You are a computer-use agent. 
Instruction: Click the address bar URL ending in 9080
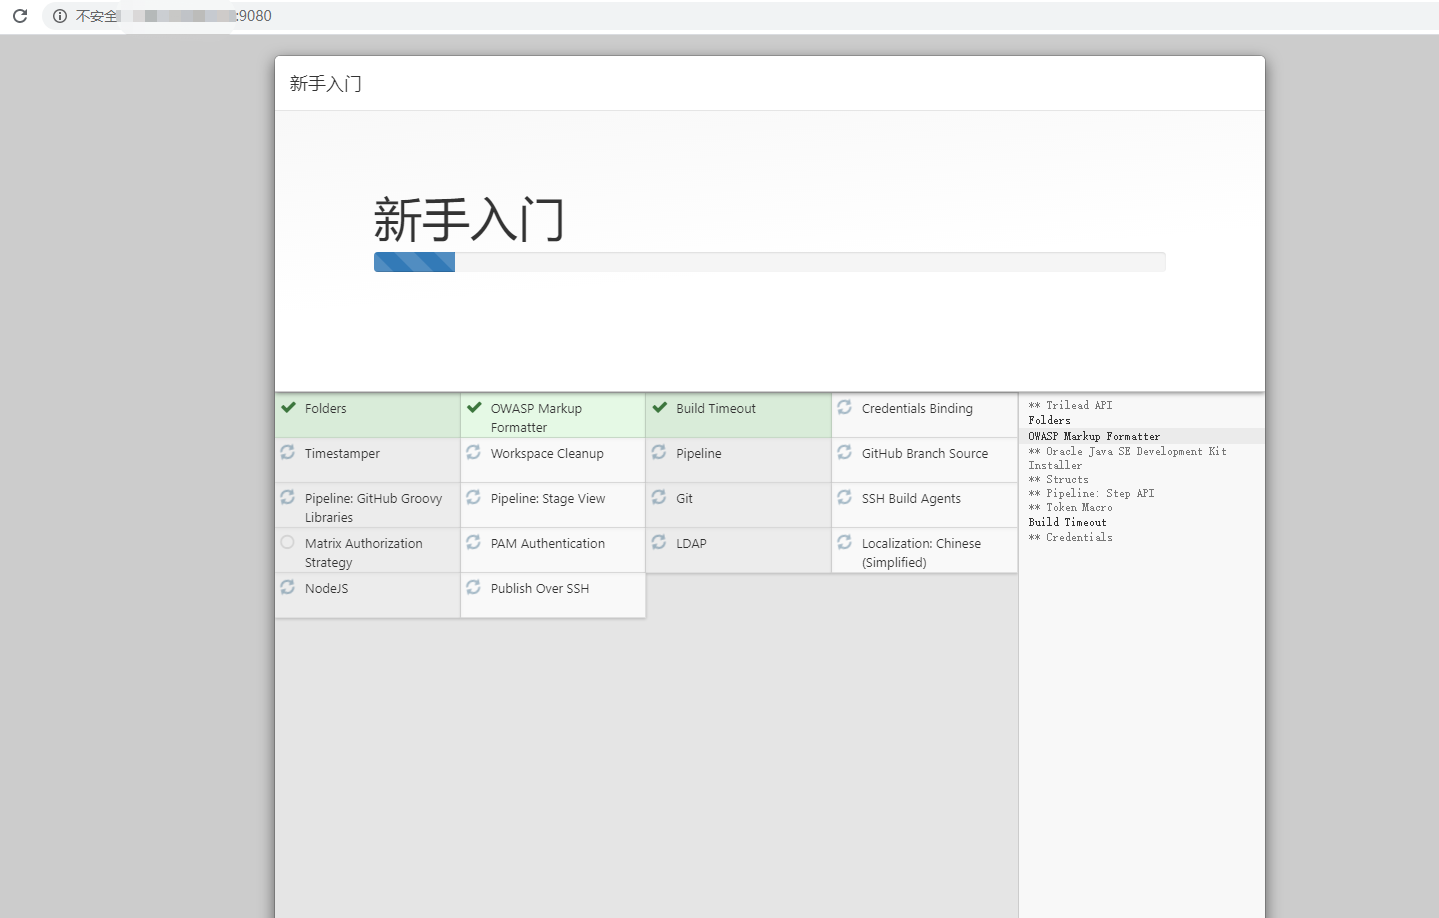(x=173, y=16)
